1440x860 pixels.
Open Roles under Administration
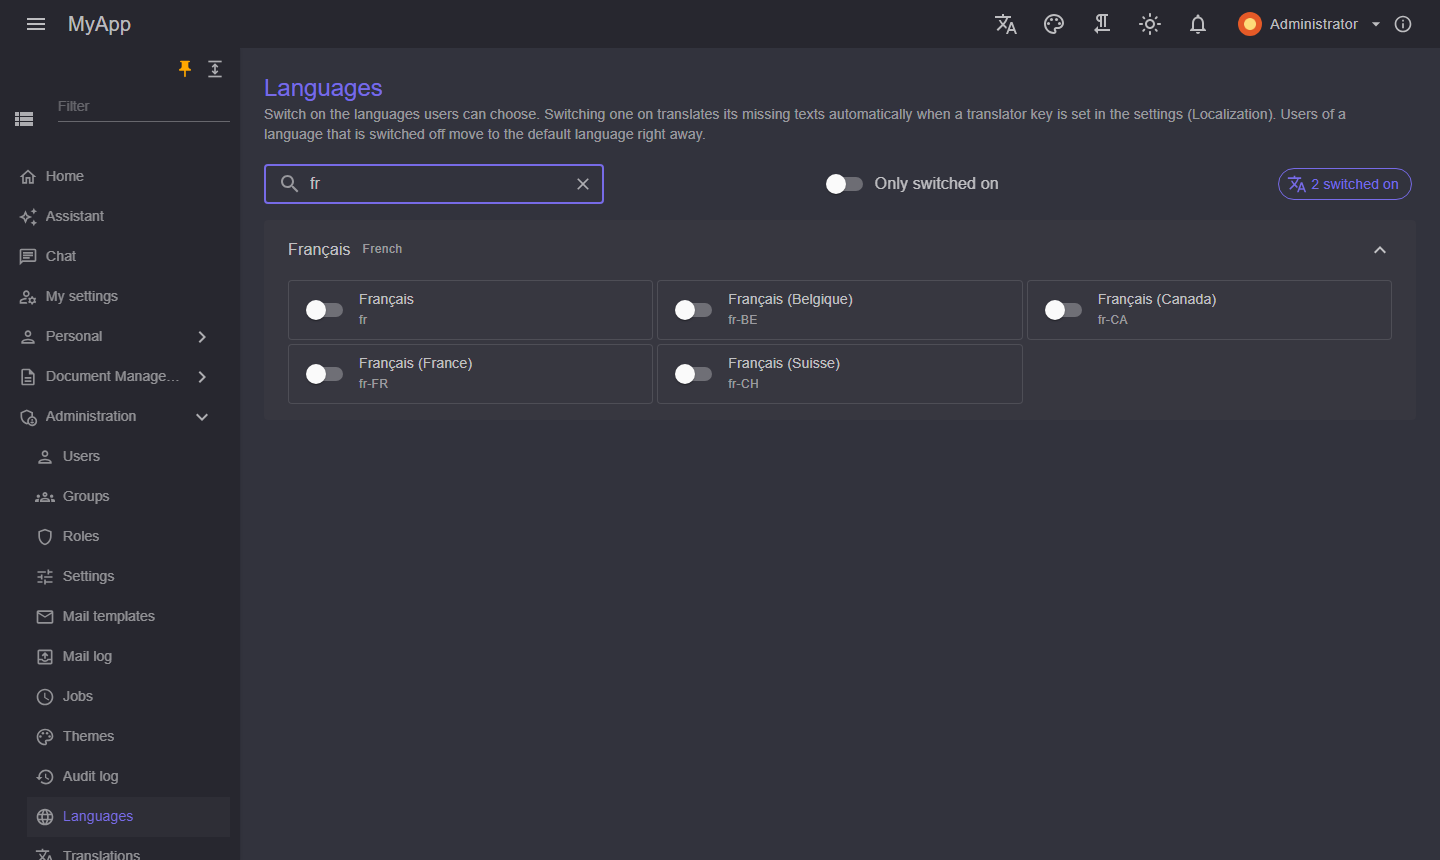pos(128,536)
